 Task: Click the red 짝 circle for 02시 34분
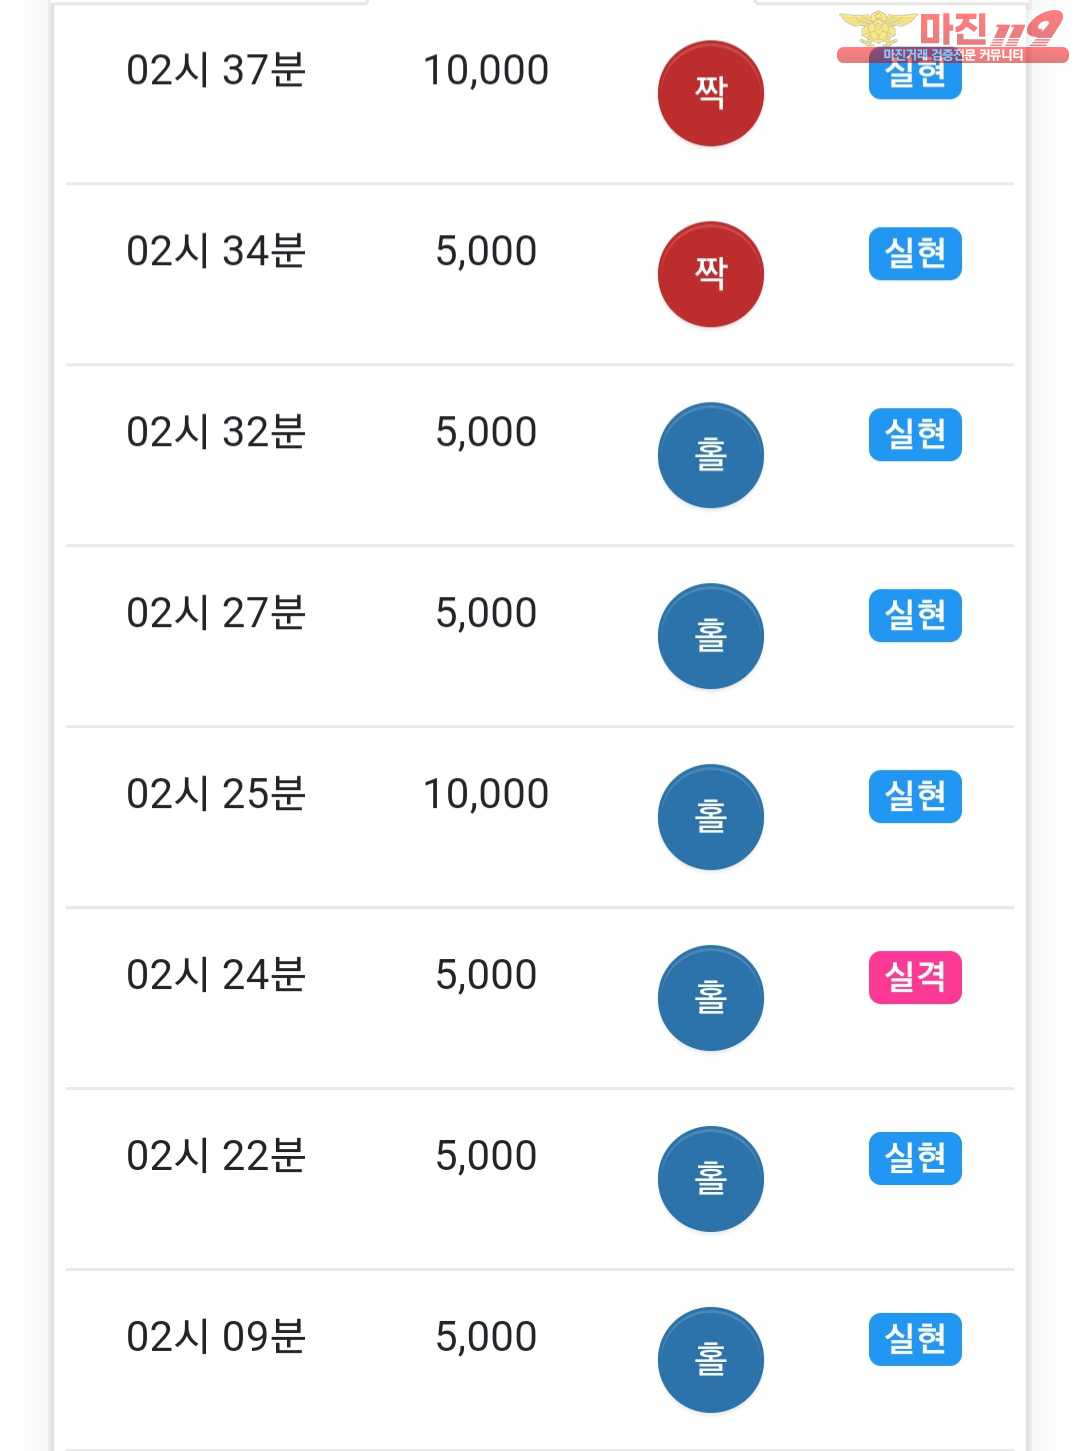point(711,274)
